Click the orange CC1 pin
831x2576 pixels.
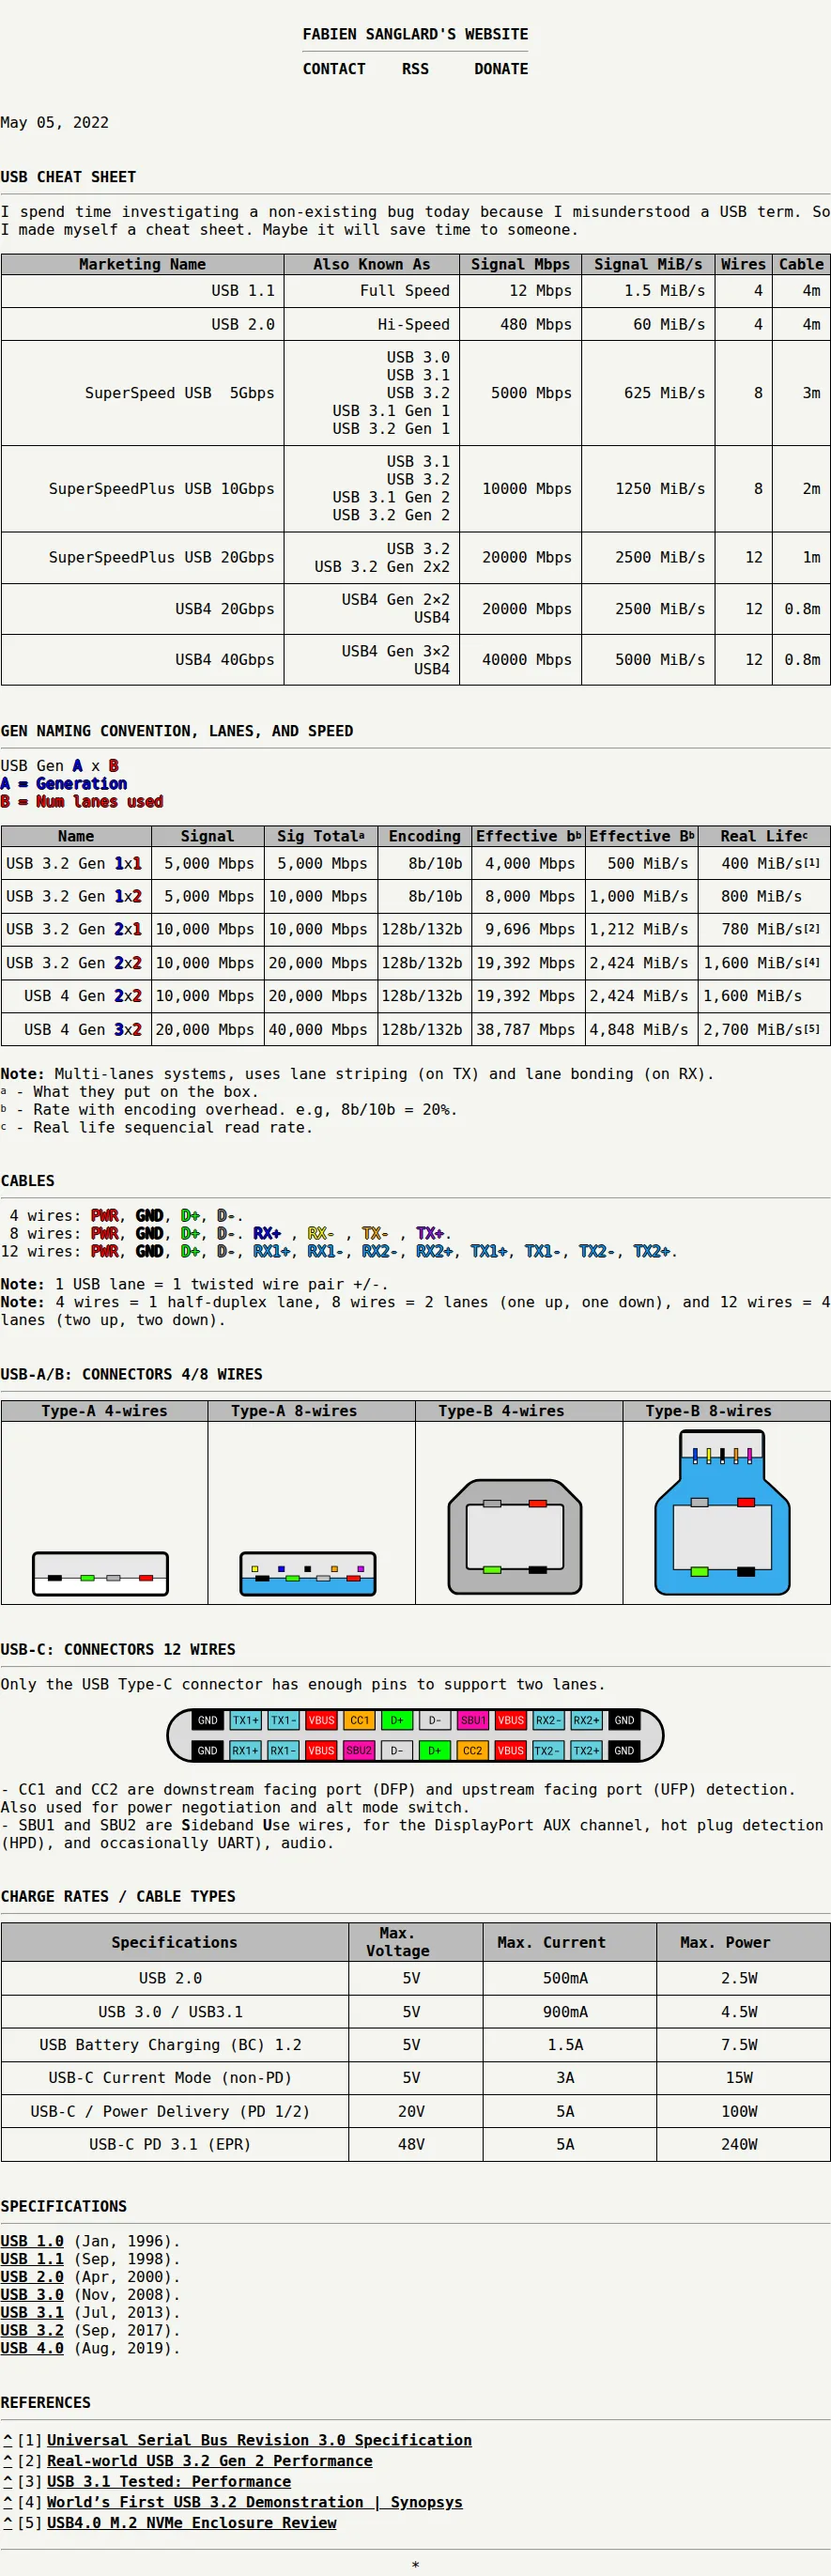point(359,1720)
